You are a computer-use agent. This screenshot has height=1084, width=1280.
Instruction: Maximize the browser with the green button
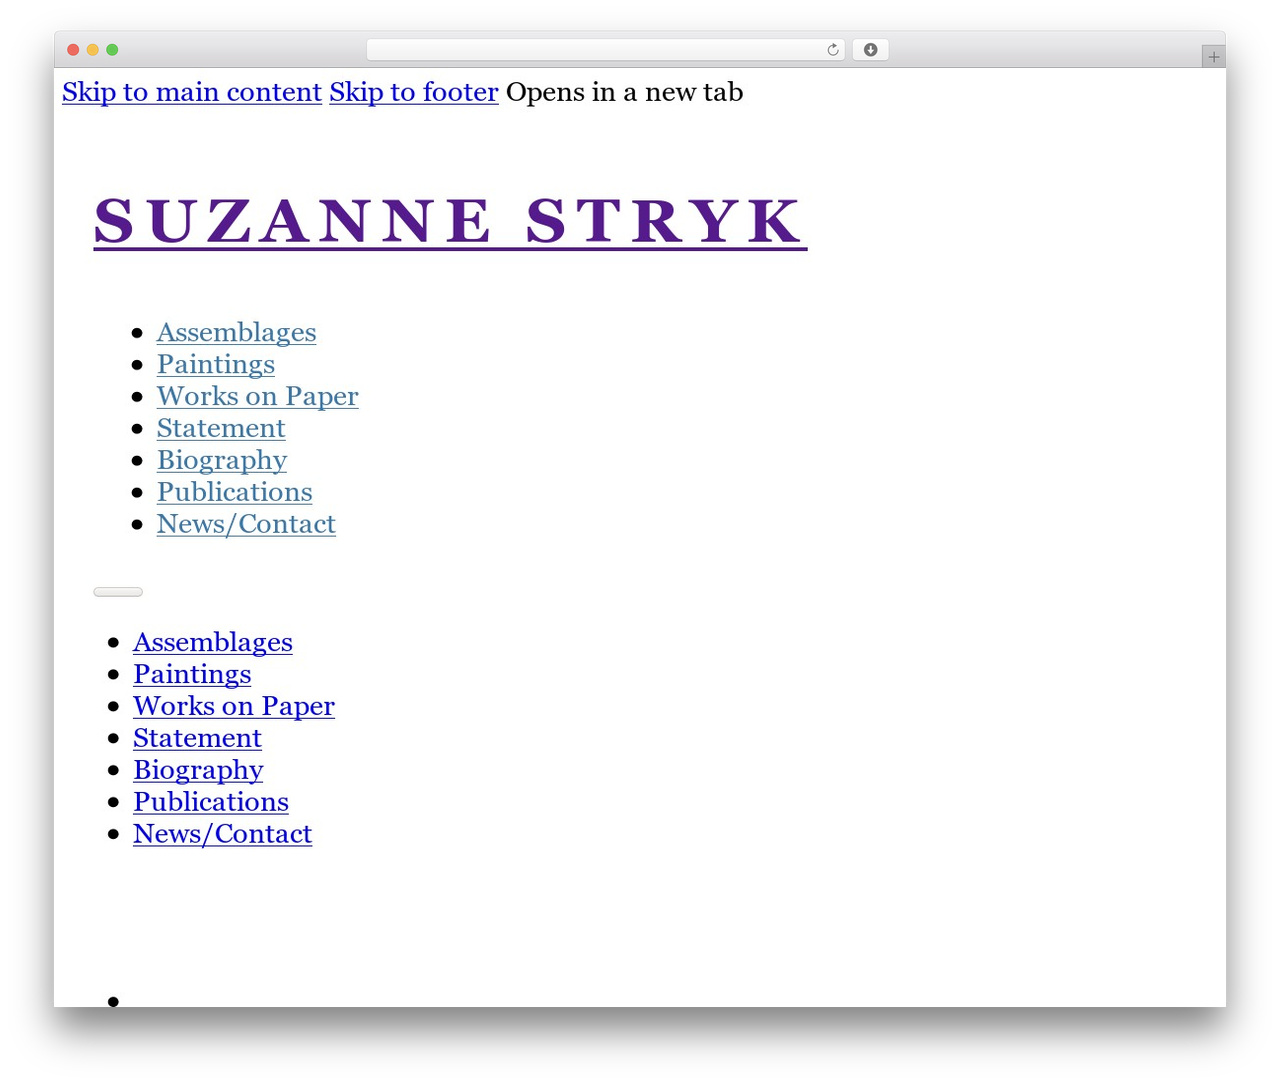tap(112, 50)
